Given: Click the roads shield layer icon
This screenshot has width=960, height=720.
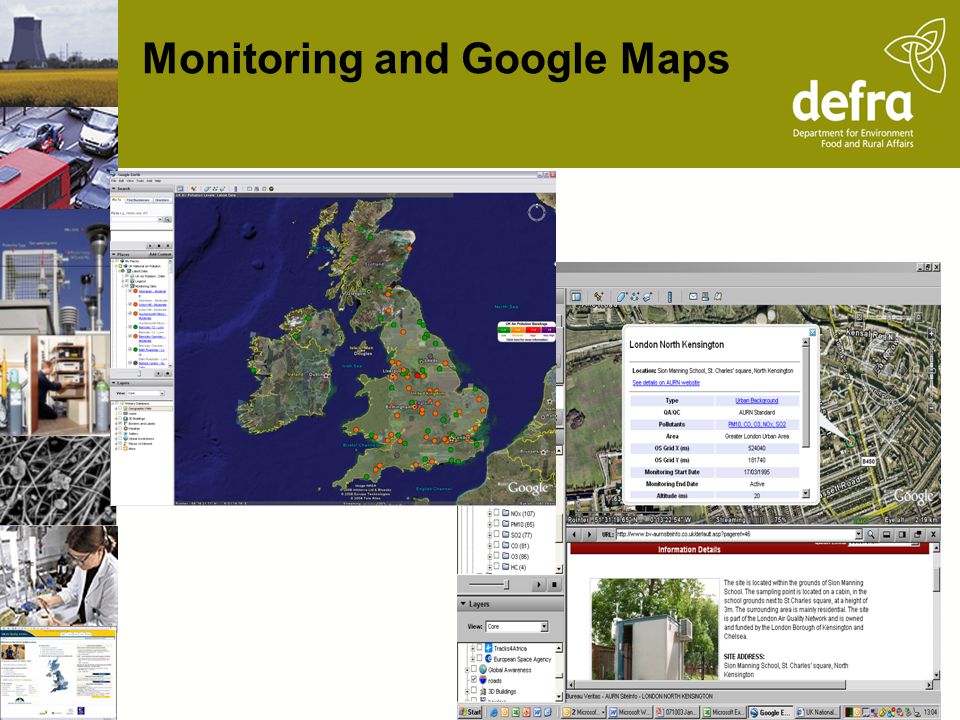Looking at the screenshot, I should (x=482, y=680).
